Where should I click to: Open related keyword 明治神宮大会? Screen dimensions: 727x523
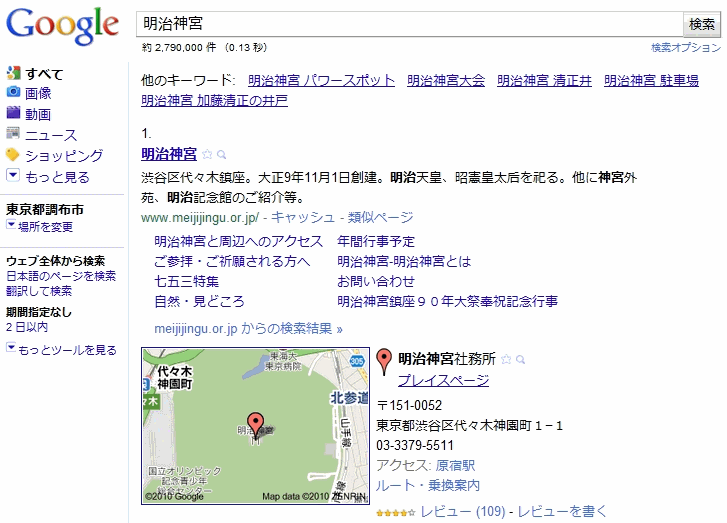click(x=446, y=81)
